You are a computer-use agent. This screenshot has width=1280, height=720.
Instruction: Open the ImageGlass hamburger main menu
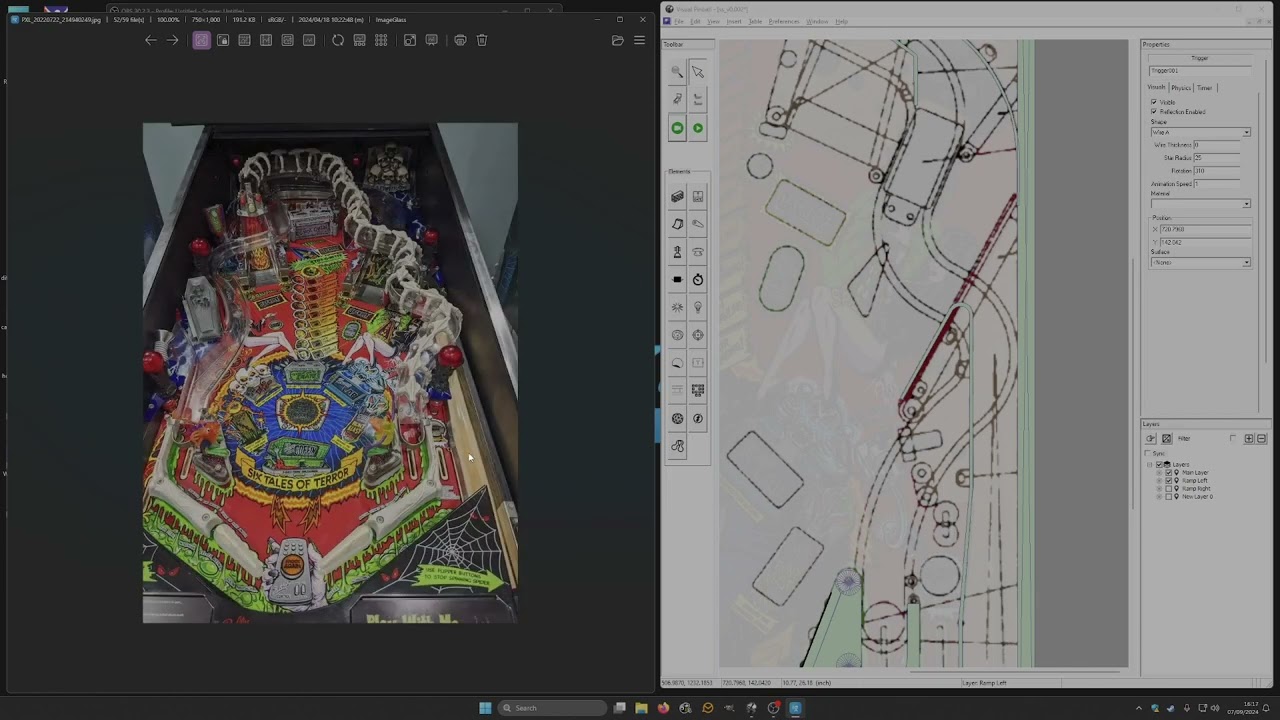click(x=639, y=40)
